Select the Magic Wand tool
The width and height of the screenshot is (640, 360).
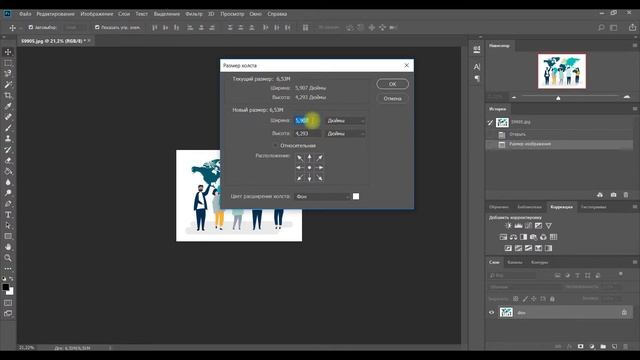[8, 84]
